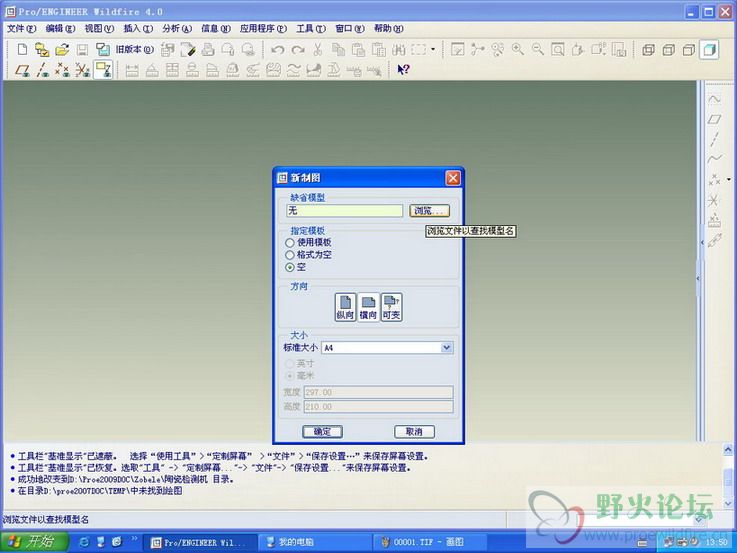Open the 插入 menu
The image size is (737, 553).
138,29
